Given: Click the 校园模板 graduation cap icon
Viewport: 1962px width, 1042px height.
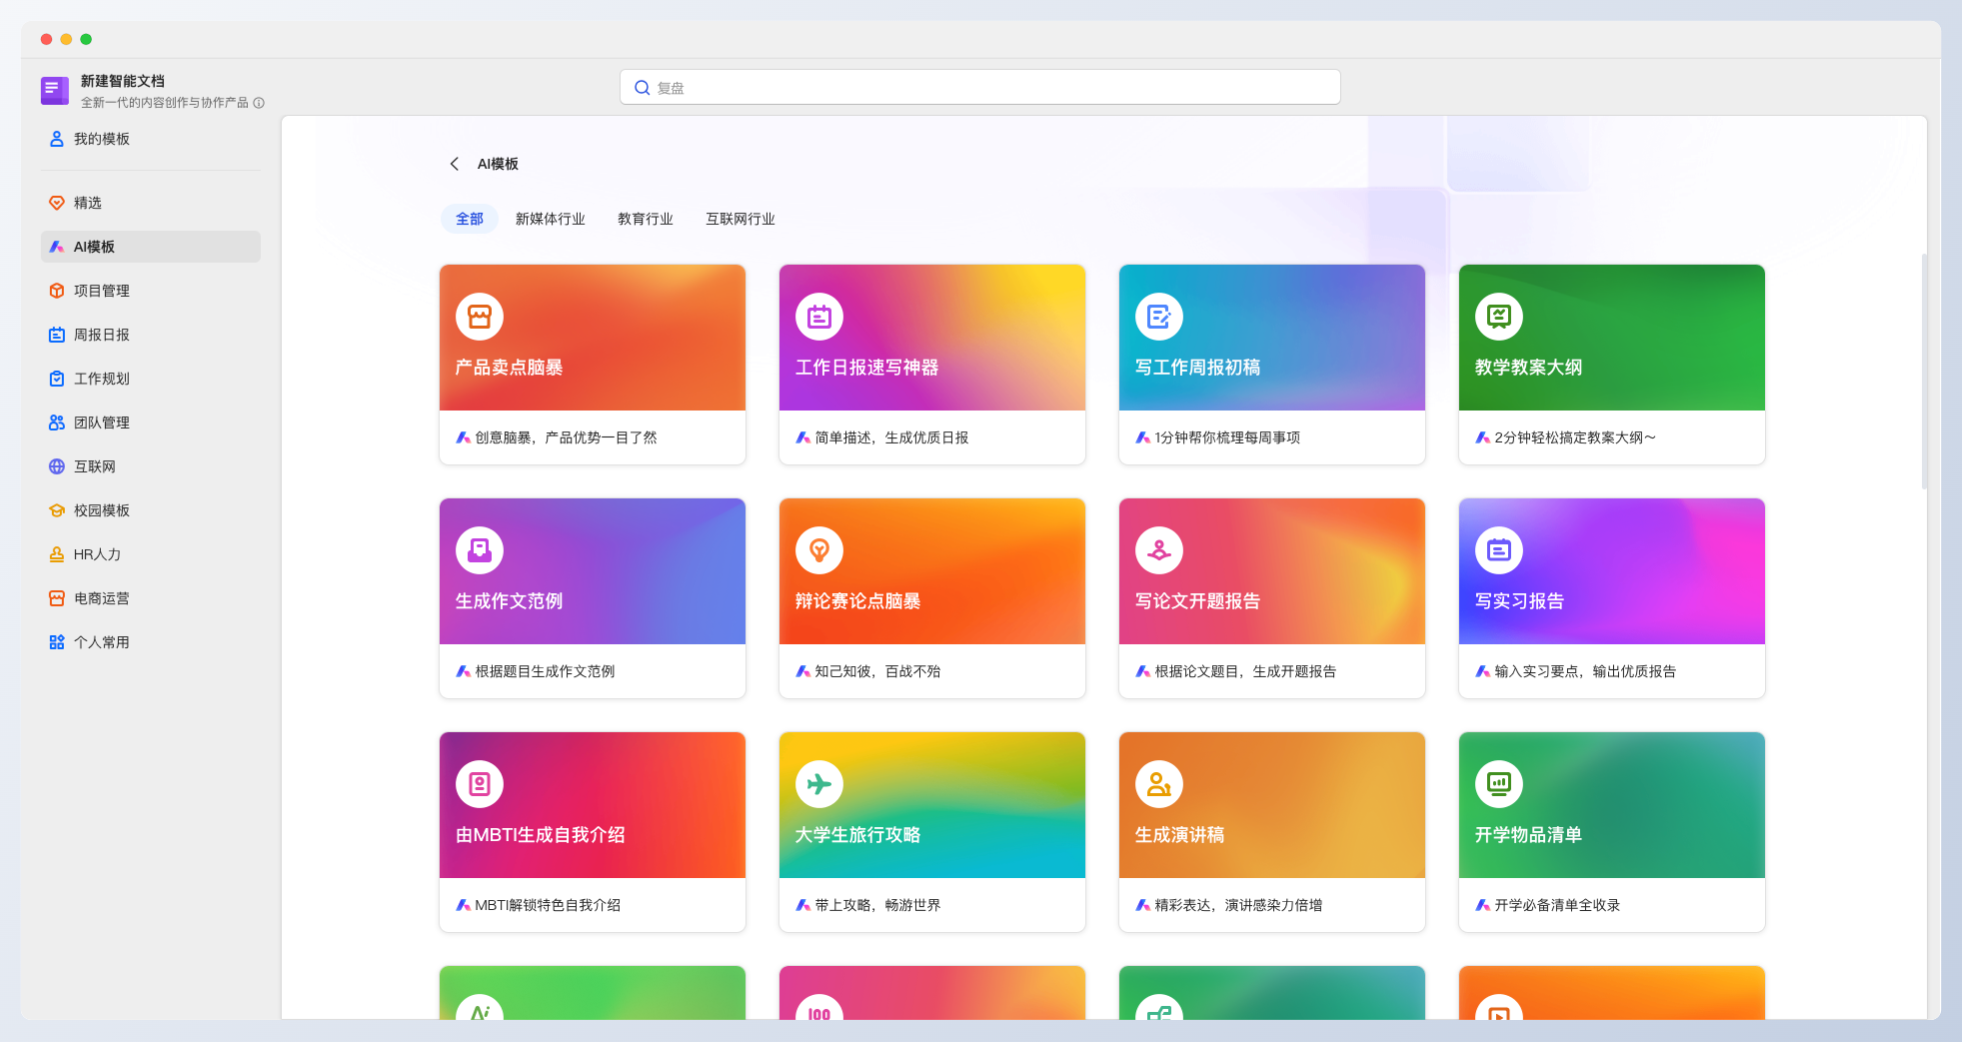Looking at the screenshot, I should [x=57, y=511].
